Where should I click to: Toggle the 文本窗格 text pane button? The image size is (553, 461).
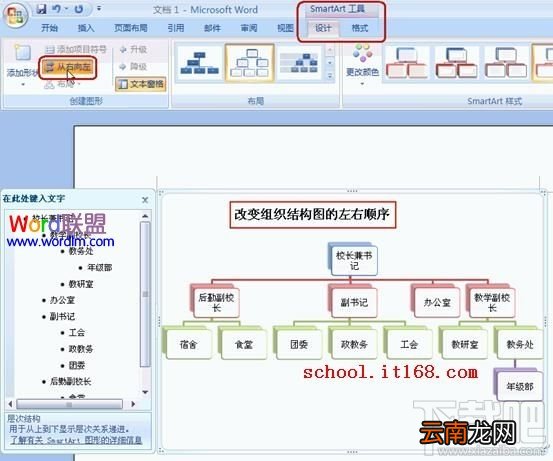pos(140,84)
